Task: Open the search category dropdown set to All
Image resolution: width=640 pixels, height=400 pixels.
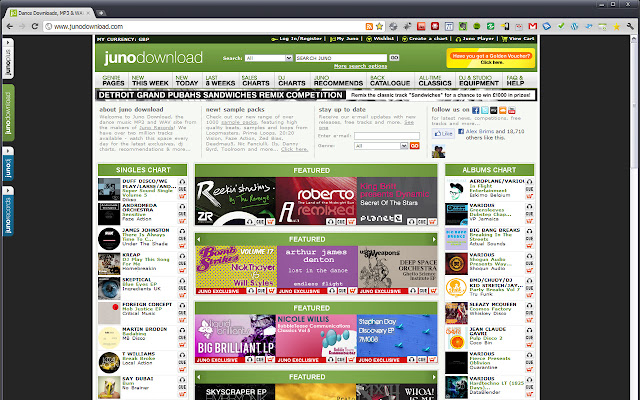Action: pos(269,58)
